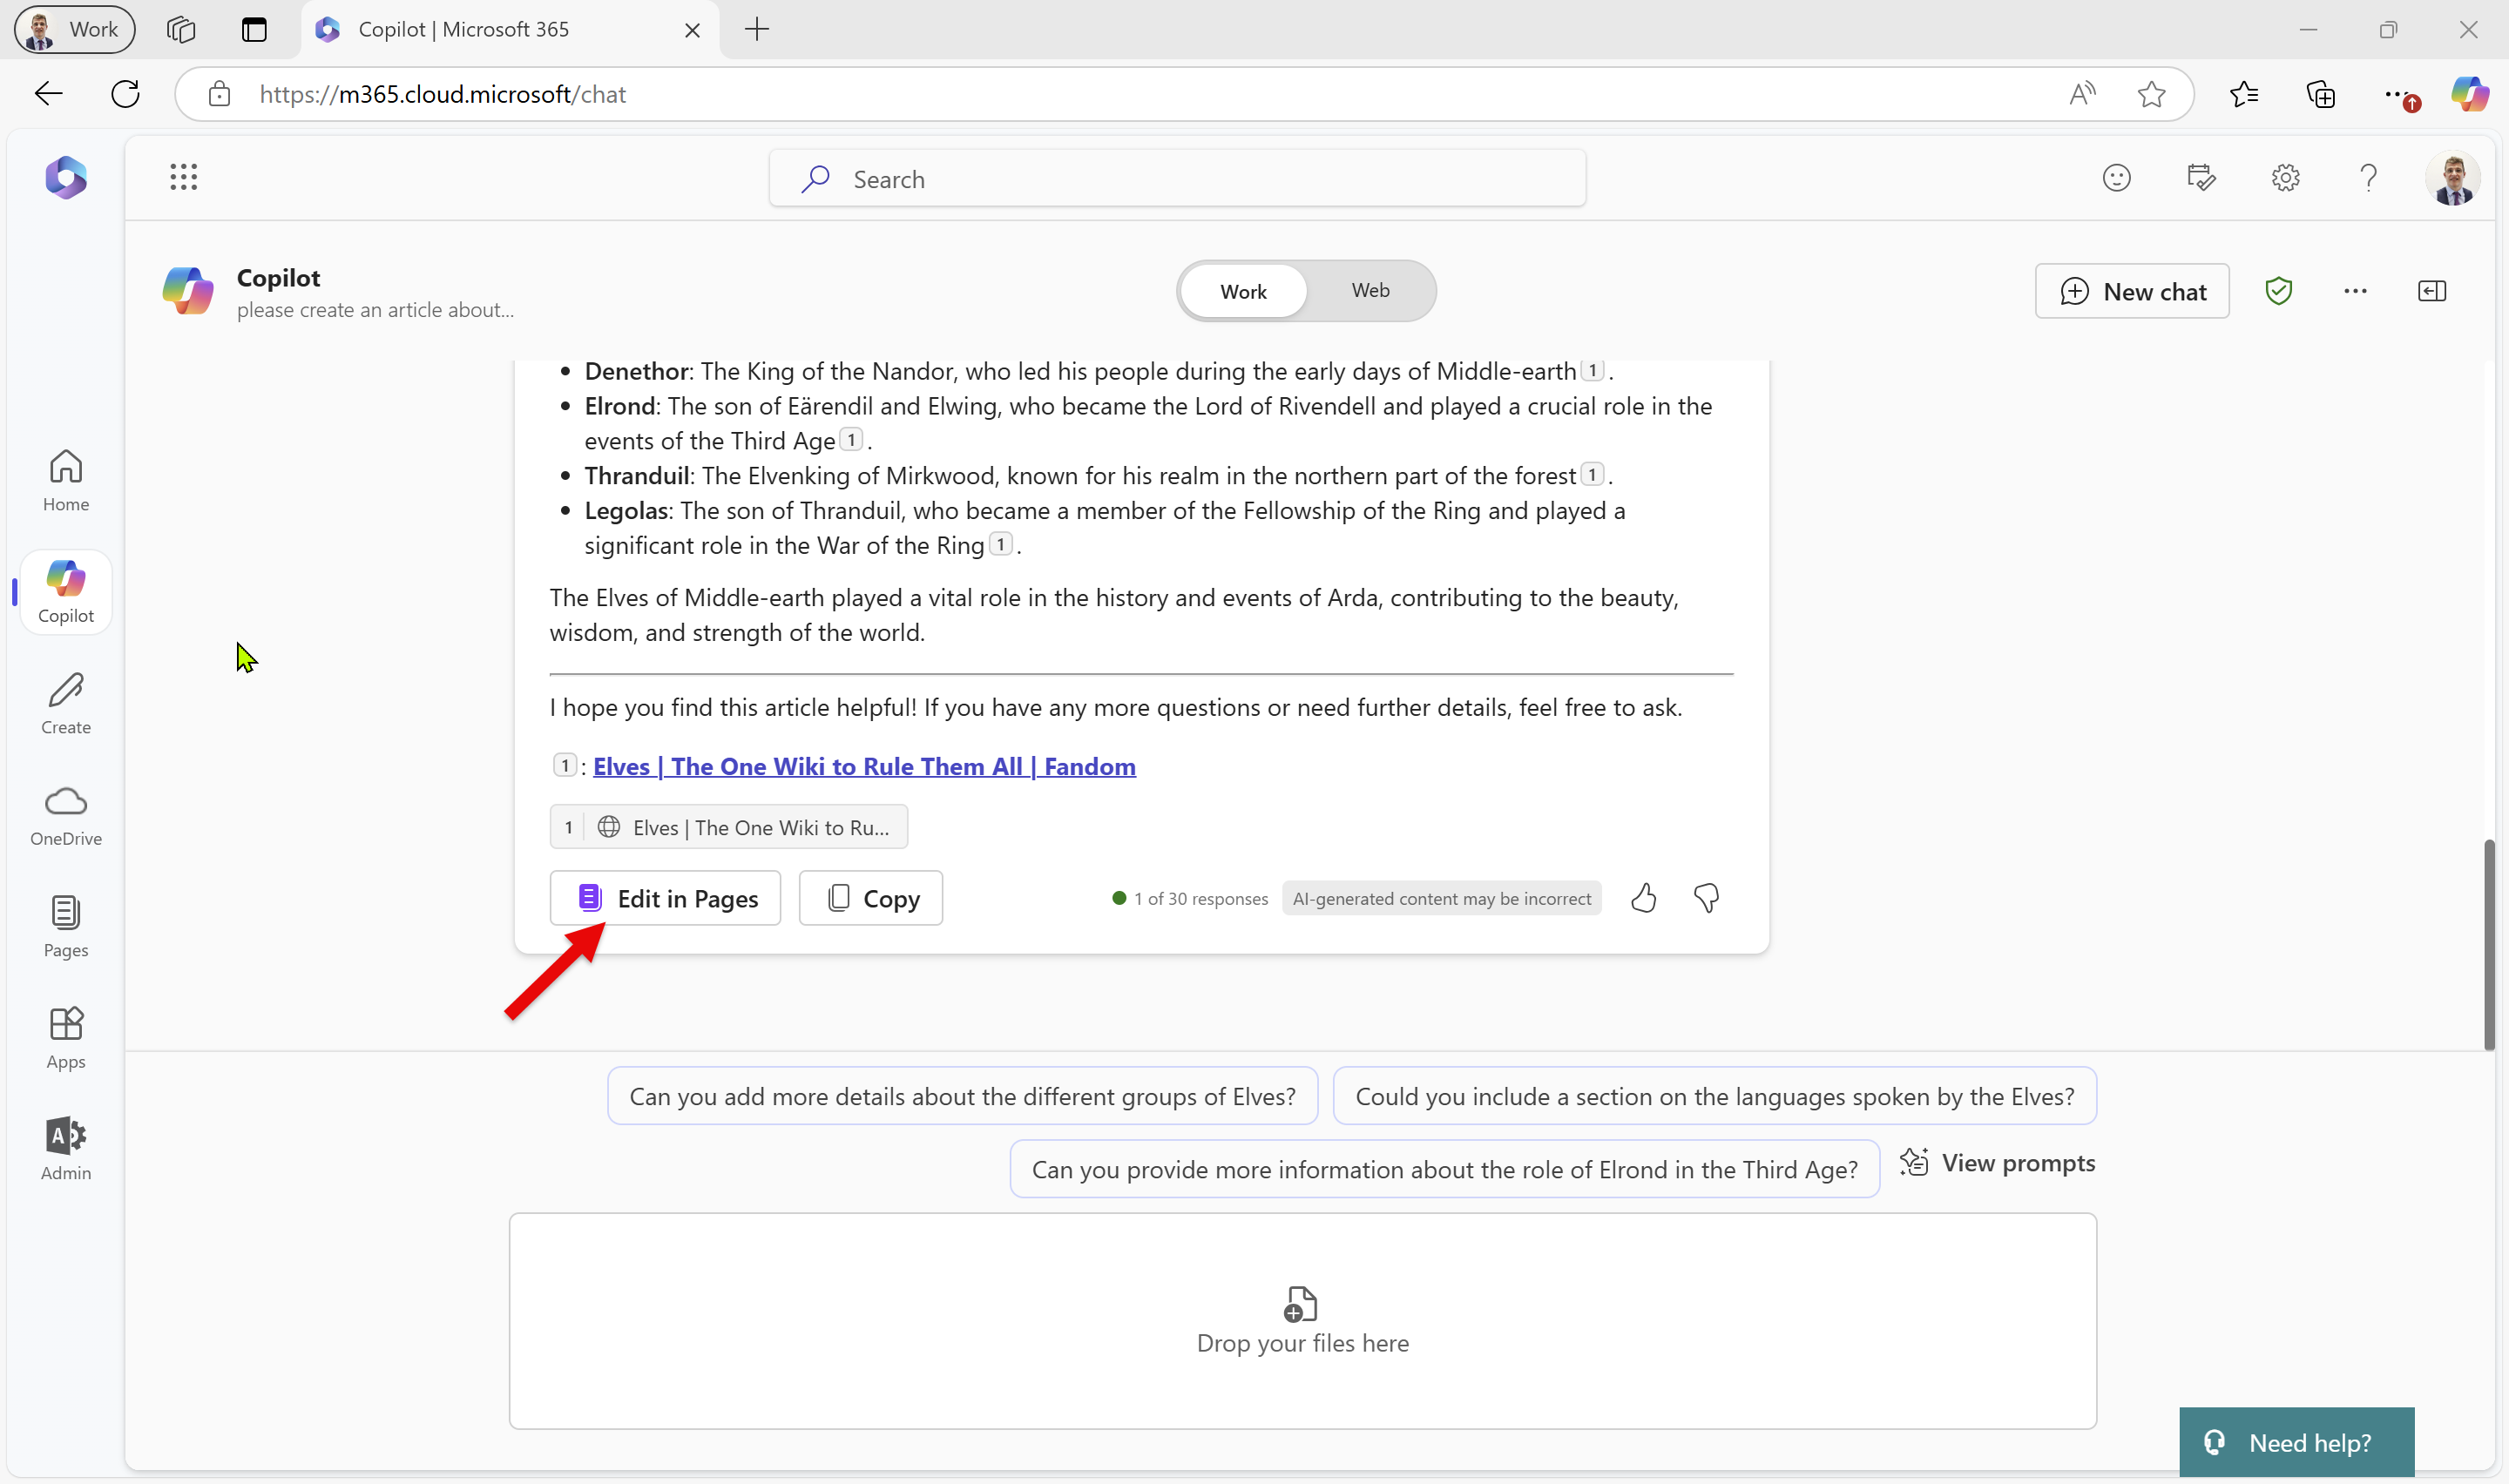Open Pages in the sidebar
The height and width of the screenshot is (1484, 2509).
click(66, 927)
